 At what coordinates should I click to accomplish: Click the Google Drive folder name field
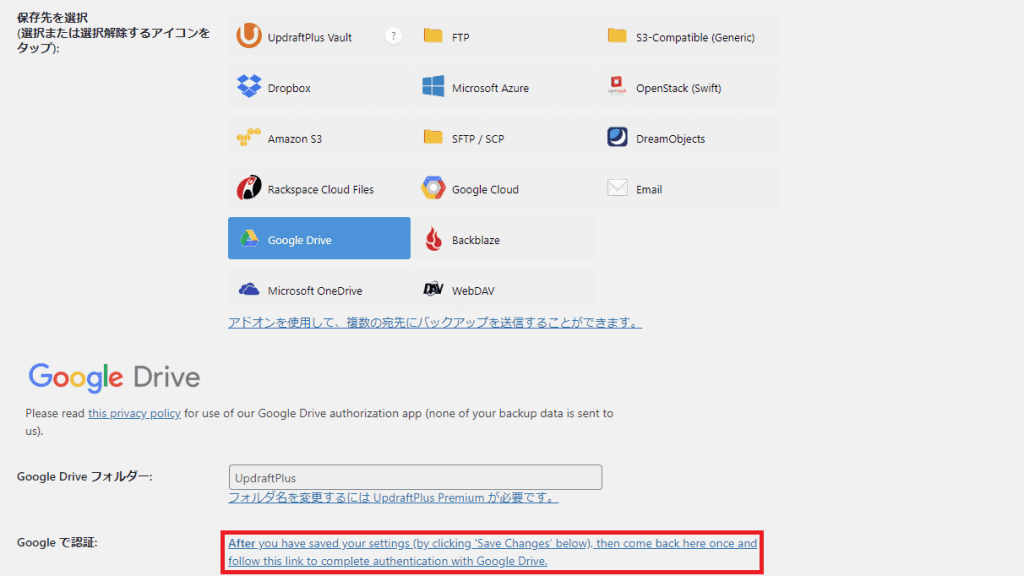415,477
